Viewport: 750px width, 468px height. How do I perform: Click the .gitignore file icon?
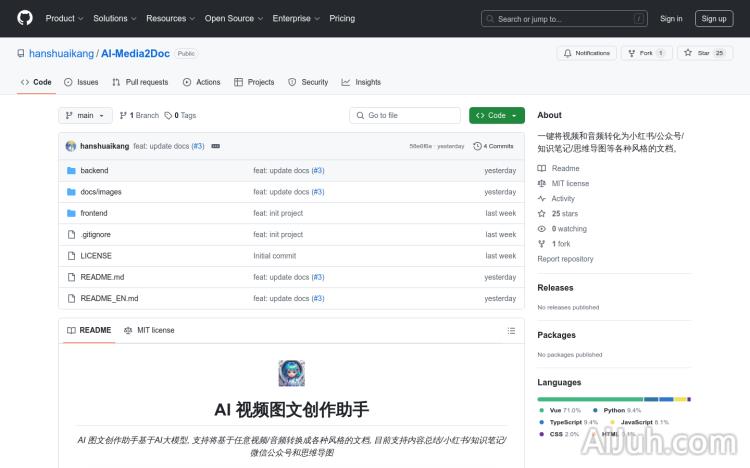(71, 234)
